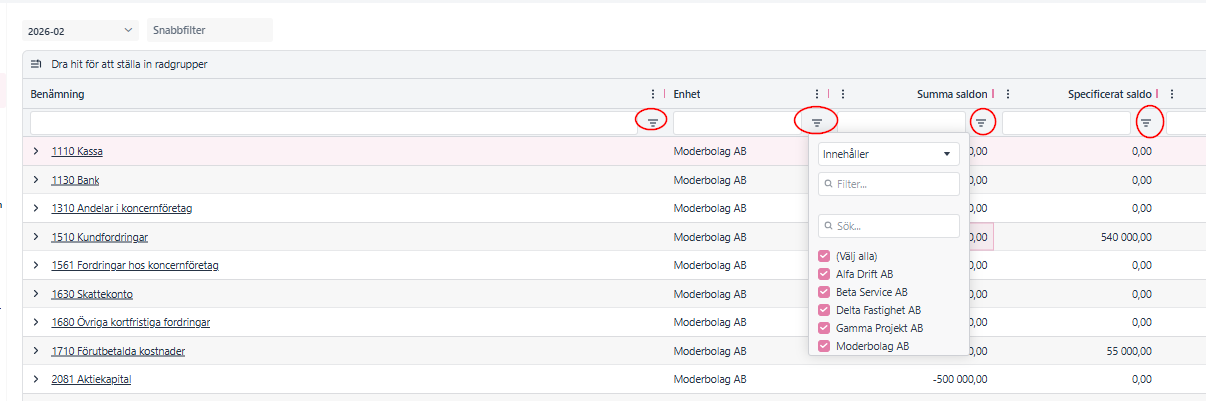Open the 2026-02 period dropdown
Image resolution: width=1206 pixels, height=401 pixels.
[x=80, y=31]
